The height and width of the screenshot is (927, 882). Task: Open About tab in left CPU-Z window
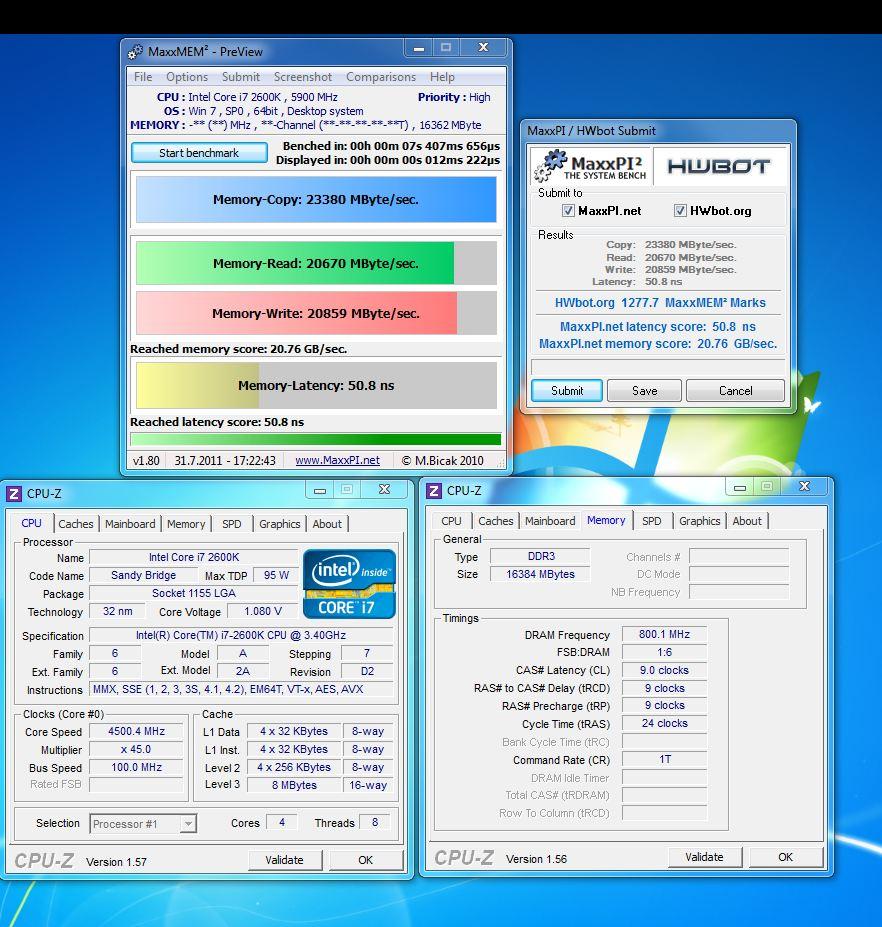point(327,524)
